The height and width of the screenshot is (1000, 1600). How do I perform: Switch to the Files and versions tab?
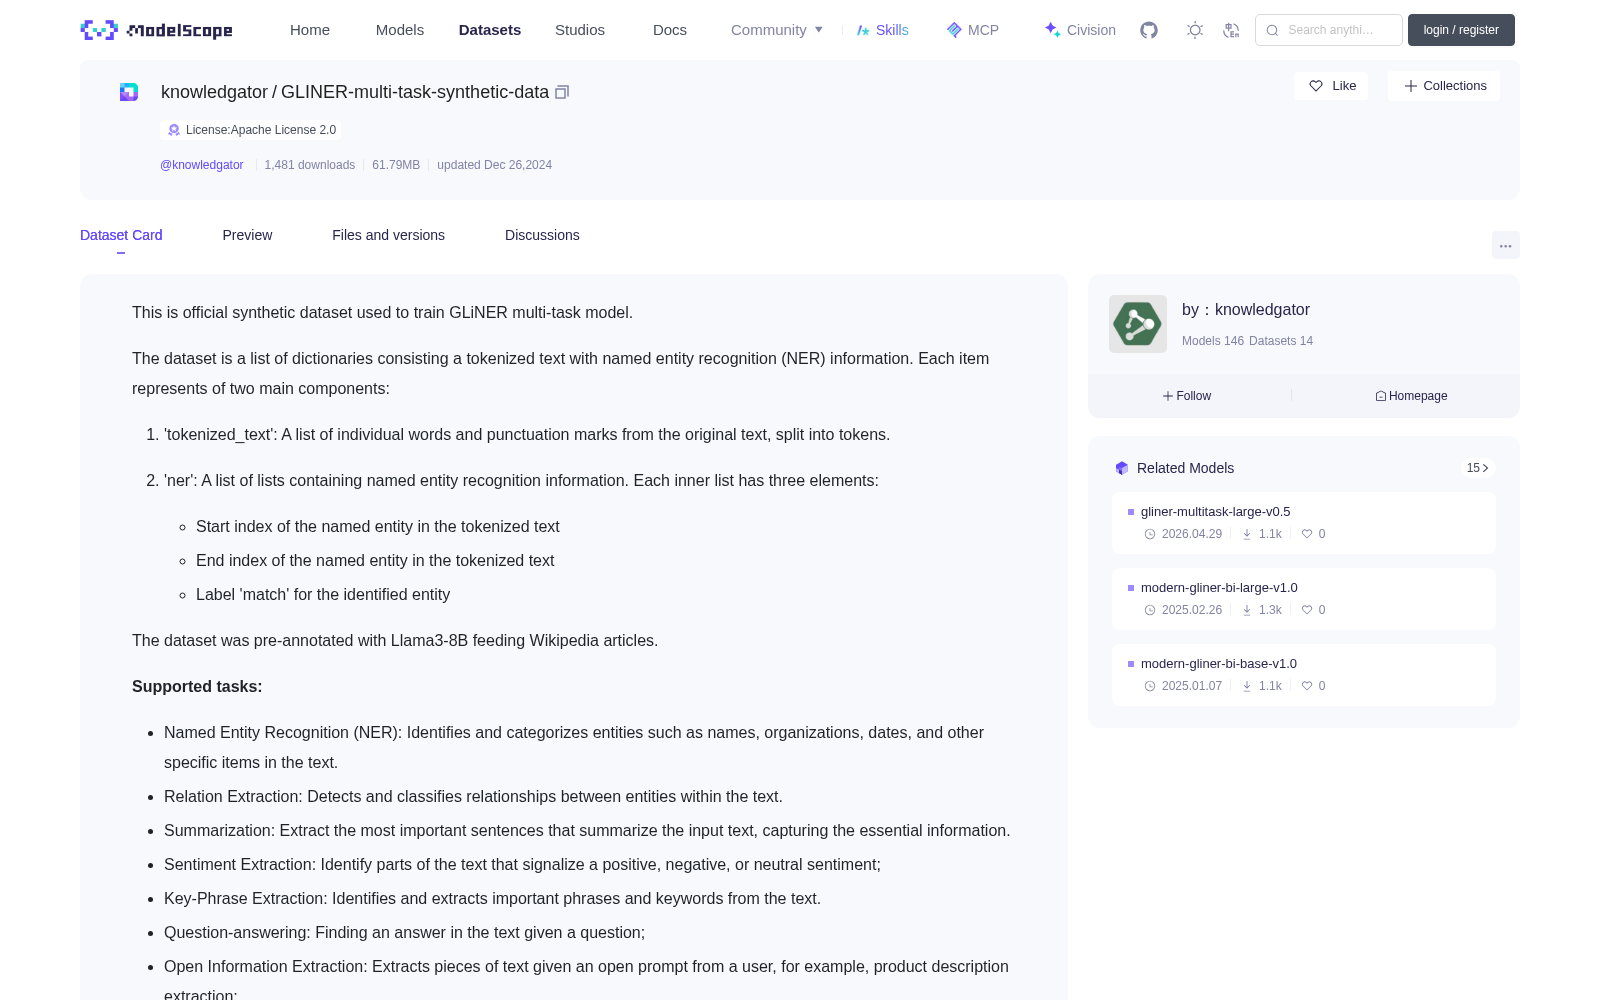[388, 235]
